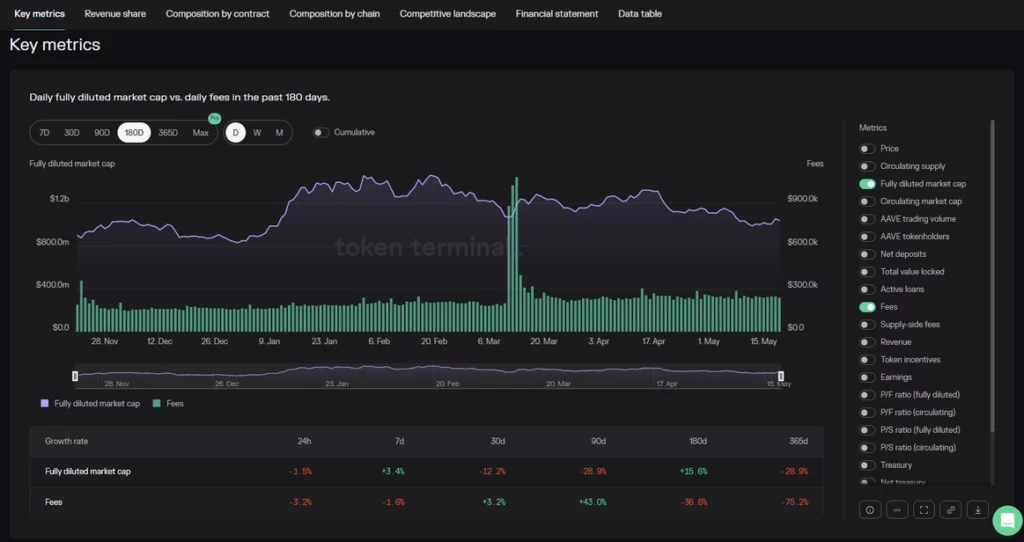Expand chart to fullscreen view
Screen dimensions: 1024x542
(924, 510)
